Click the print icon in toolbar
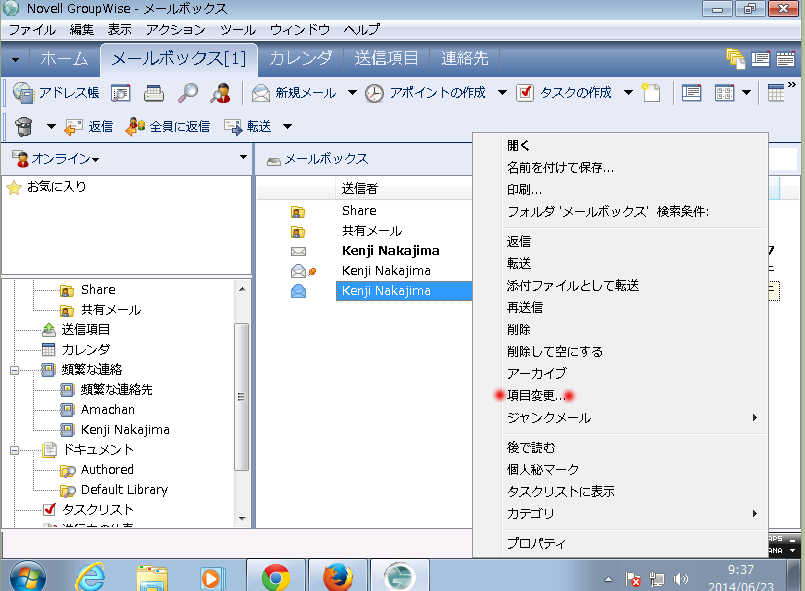This screenshot has height=591, width=805. coord(154,93)
